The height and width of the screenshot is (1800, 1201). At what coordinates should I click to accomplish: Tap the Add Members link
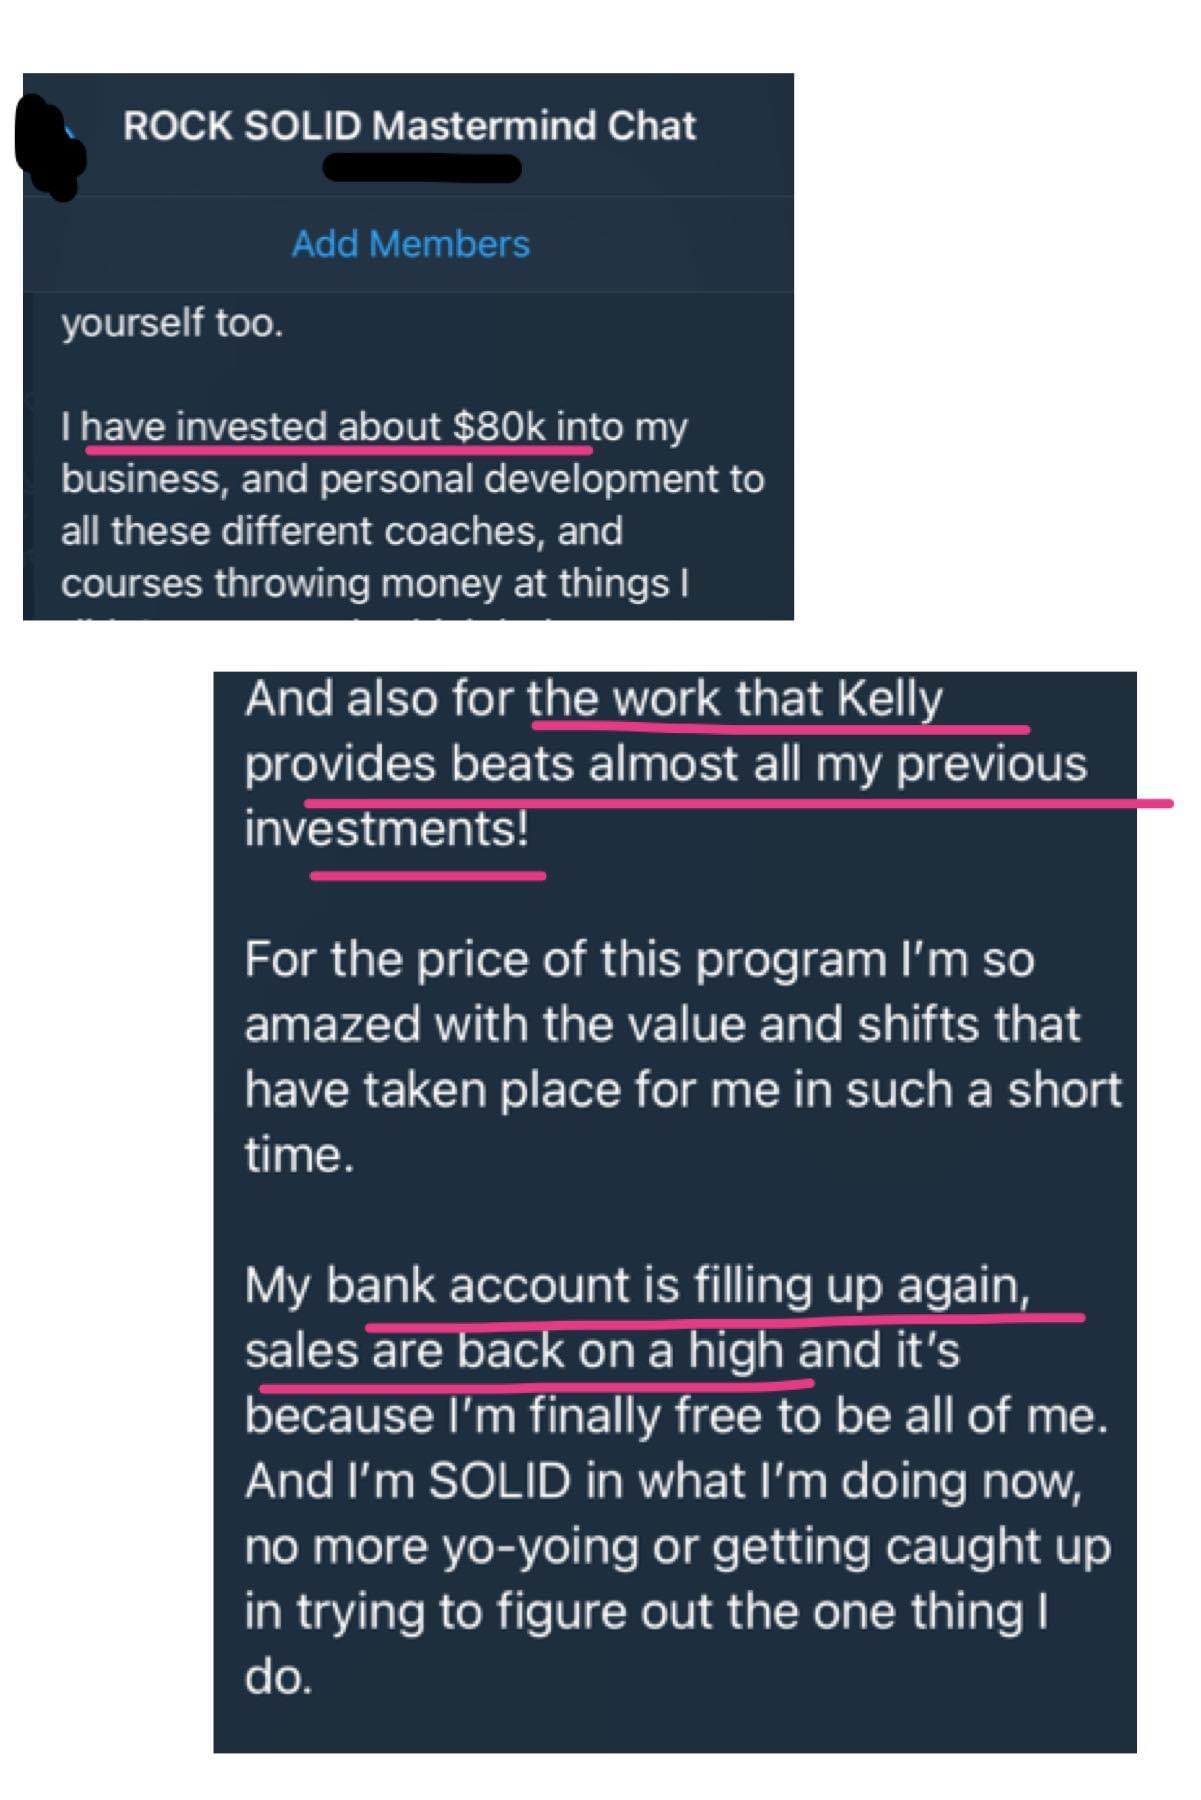pos(410,244)
